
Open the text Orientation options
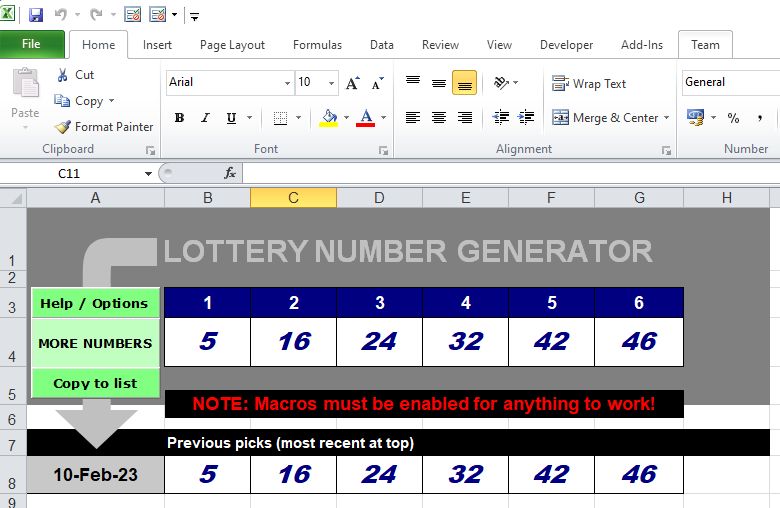pyautogui.click(x=505, y=83)
